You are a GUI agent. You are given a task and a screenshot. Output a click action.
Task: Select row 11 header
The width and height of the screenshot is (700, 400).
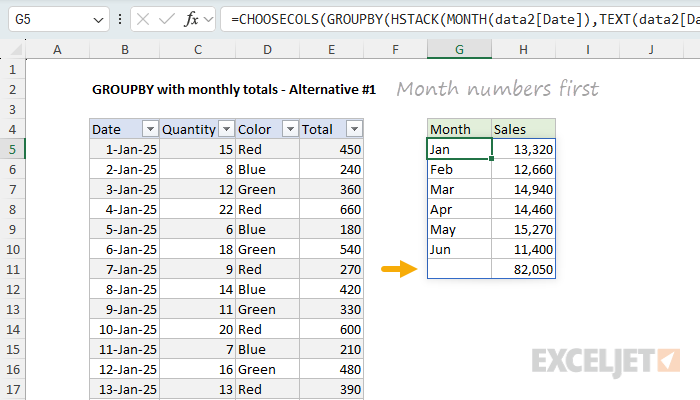[x=12, y=269]
